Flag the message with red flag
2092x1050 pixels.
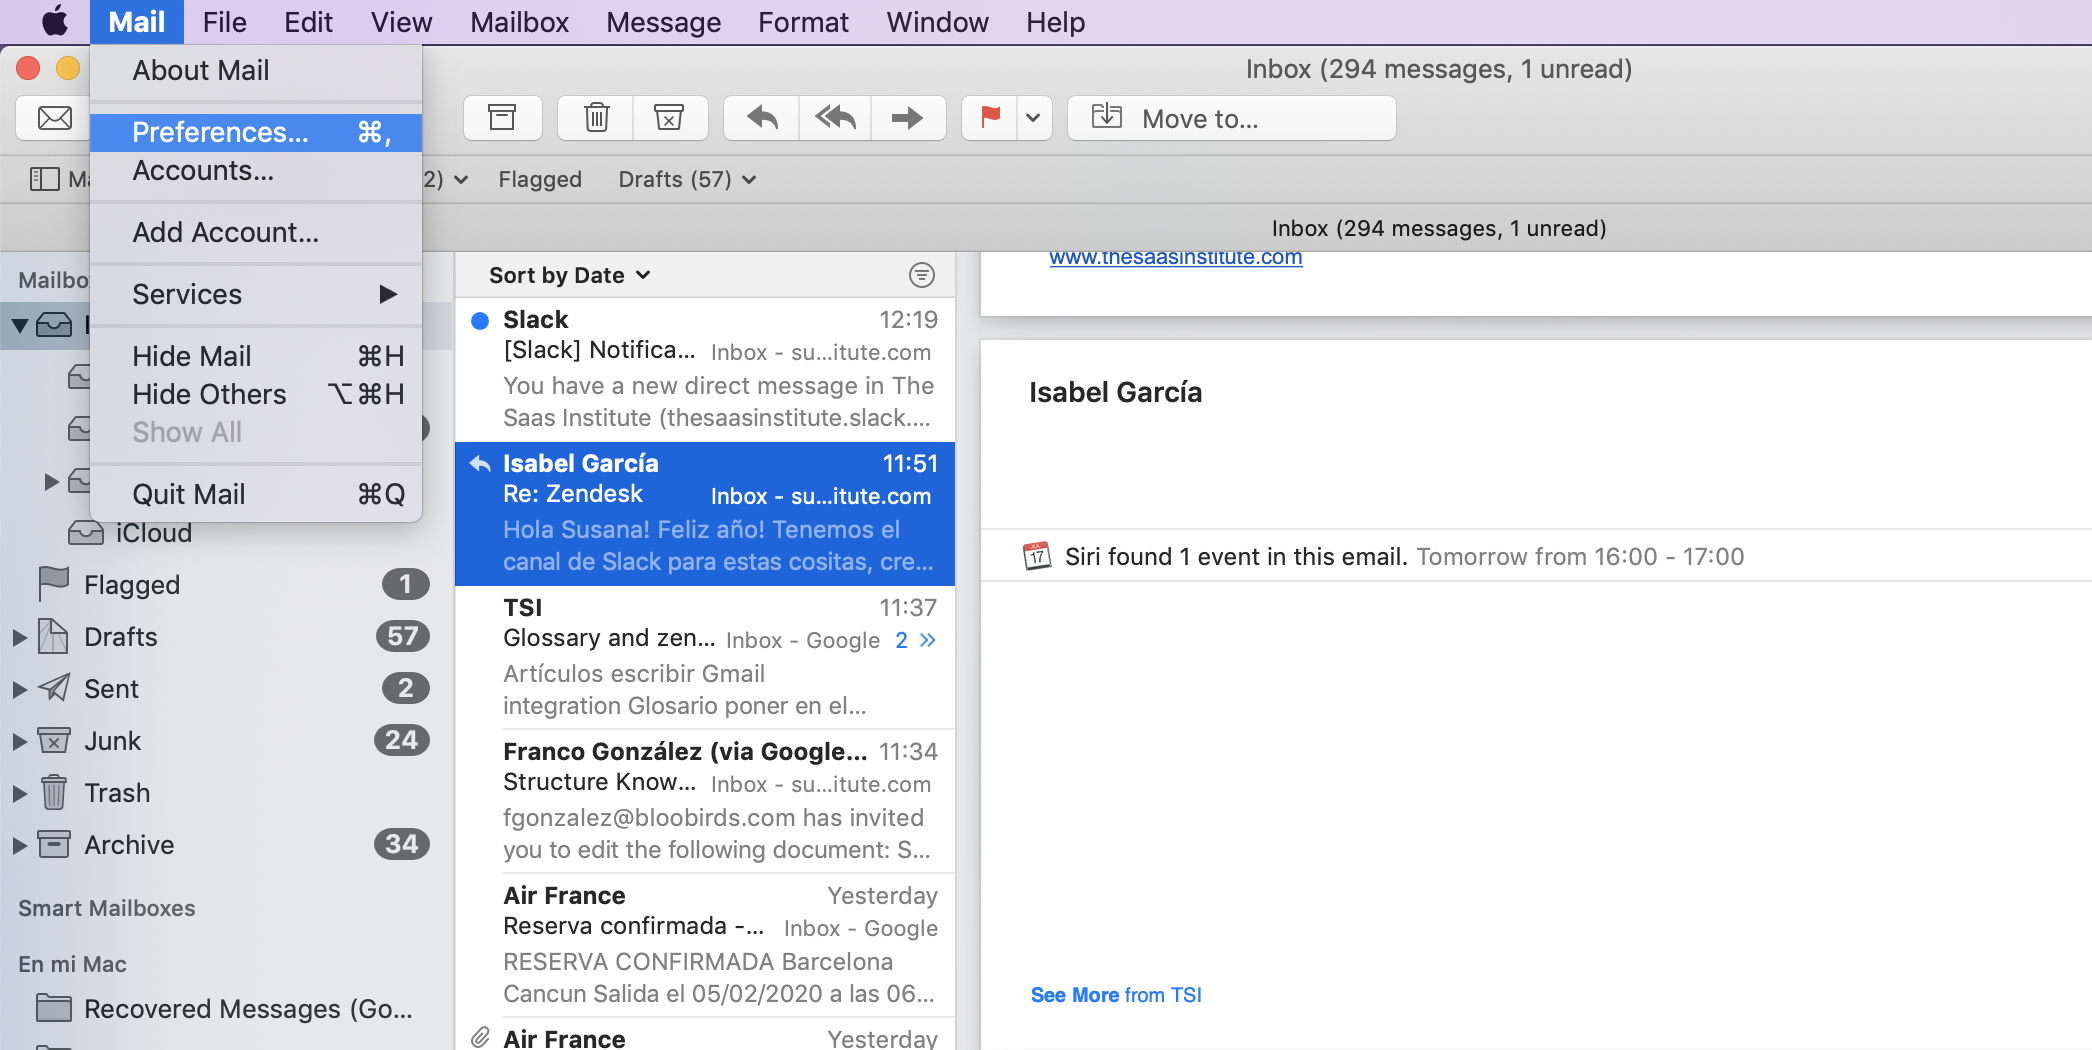click(990, 118)
